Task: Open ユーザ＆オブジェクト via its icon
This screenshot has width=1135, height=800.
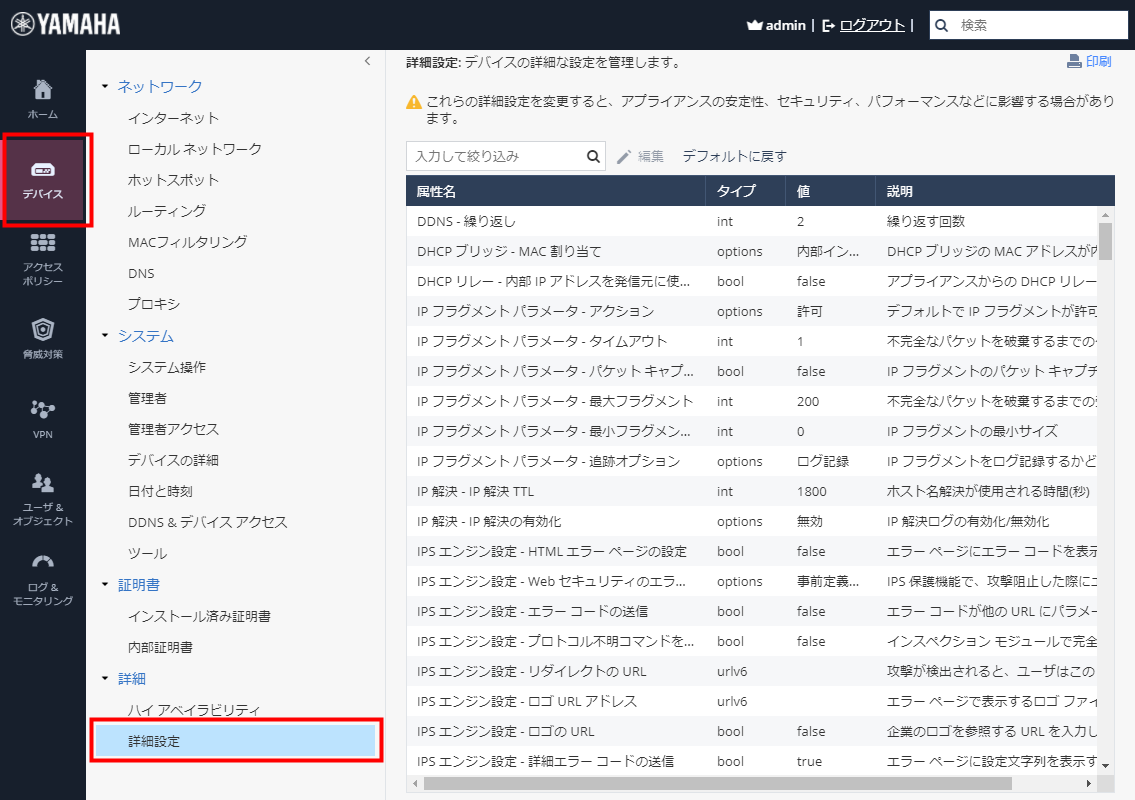Action: point(41,490)
